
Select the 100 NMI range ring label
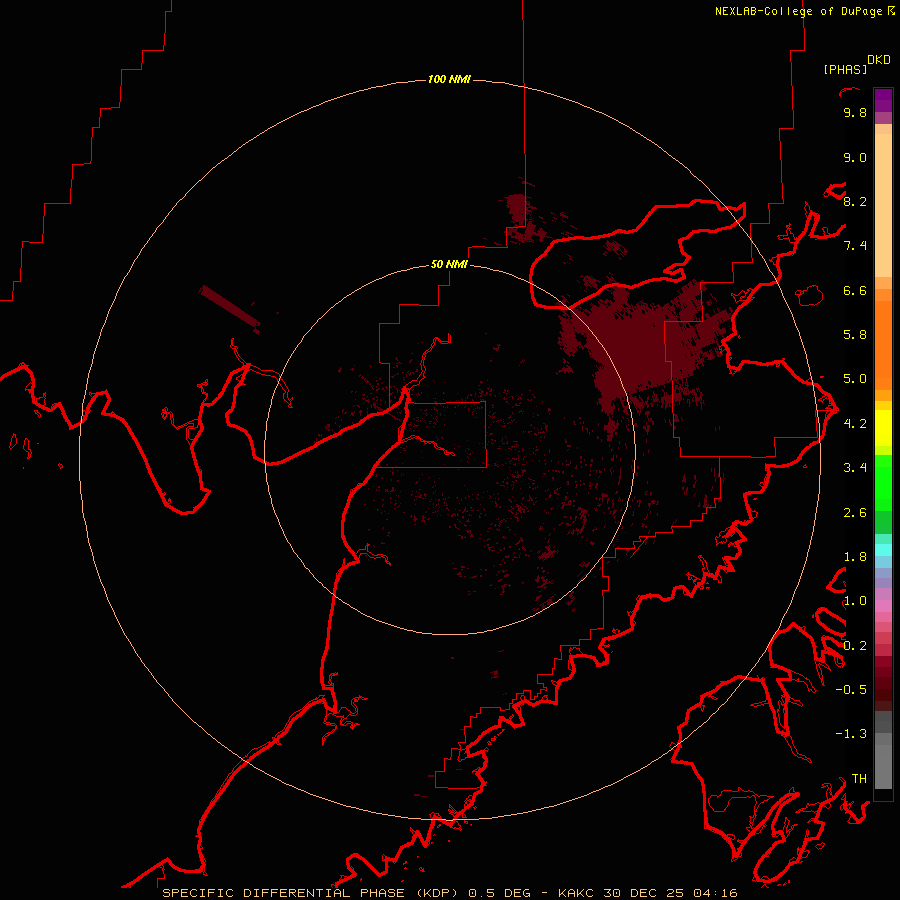pos(449,79)
